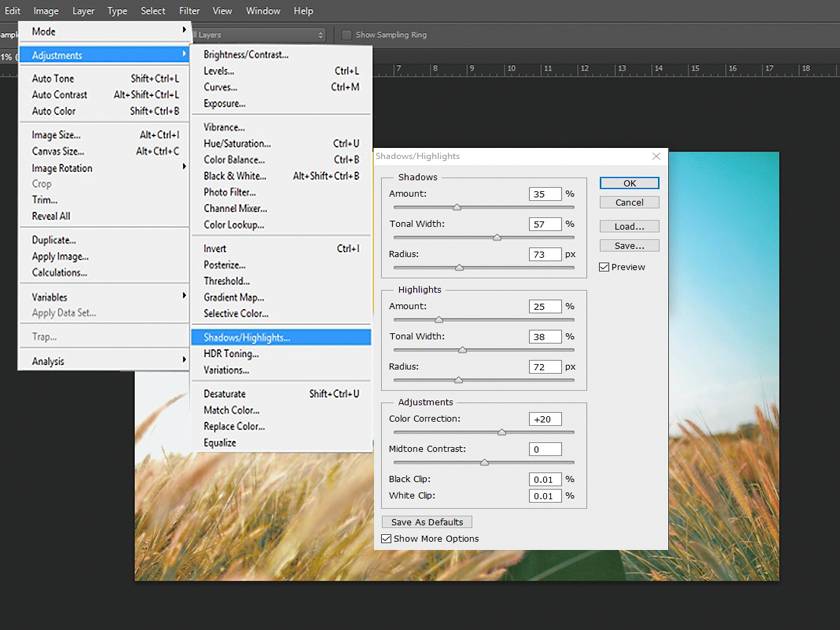Viewport: 840px width, 630px height.
Task: Click Desaturate in the Adjustments submenu
Action: coord(224,394)
